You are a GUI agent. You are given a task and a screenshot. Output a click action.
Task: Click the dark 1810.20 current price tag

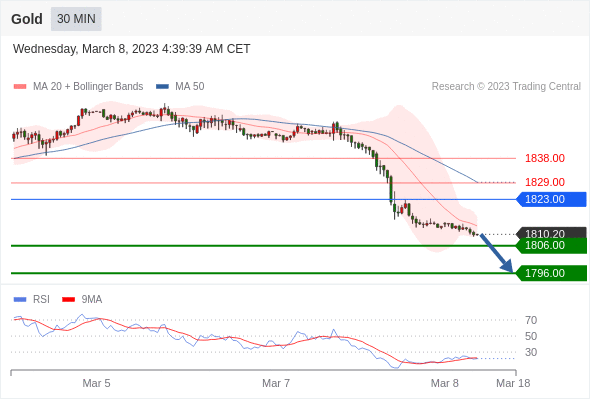551,233
